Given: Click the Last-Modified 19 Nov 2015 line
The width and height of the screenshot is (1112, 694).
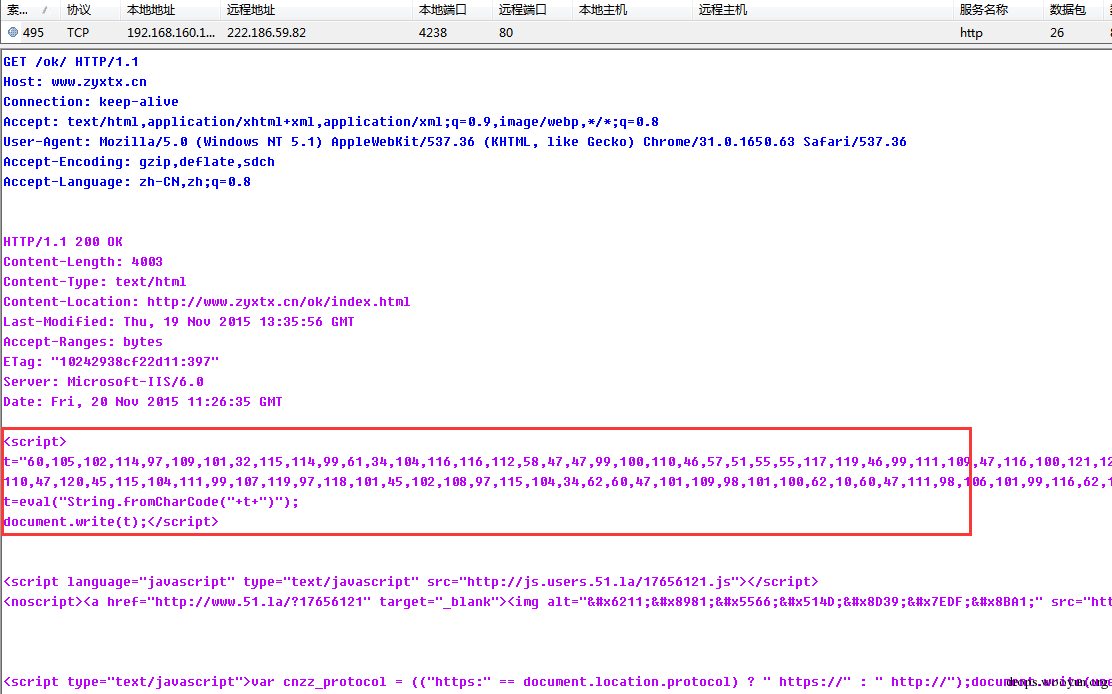Looking at the screenshot, I should [179, 321].
